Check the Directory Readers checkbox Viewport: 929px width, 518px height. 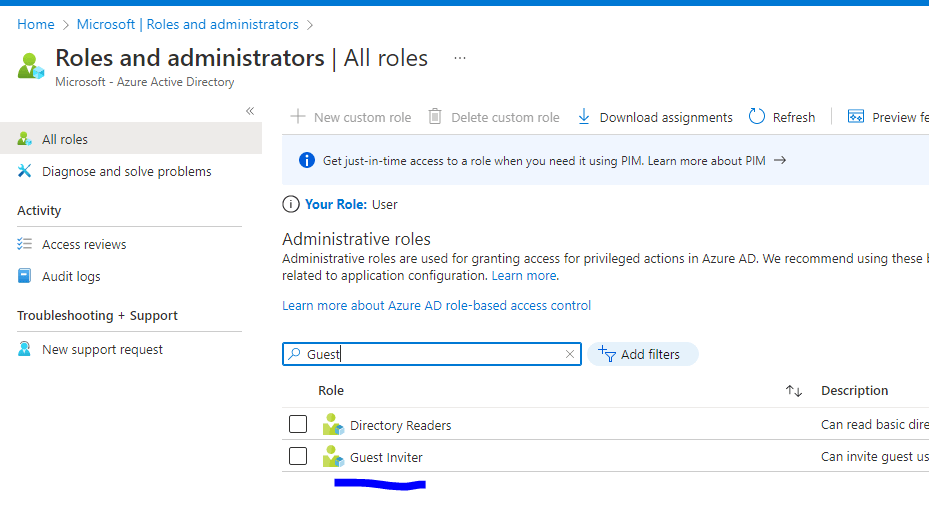point(298,424)
